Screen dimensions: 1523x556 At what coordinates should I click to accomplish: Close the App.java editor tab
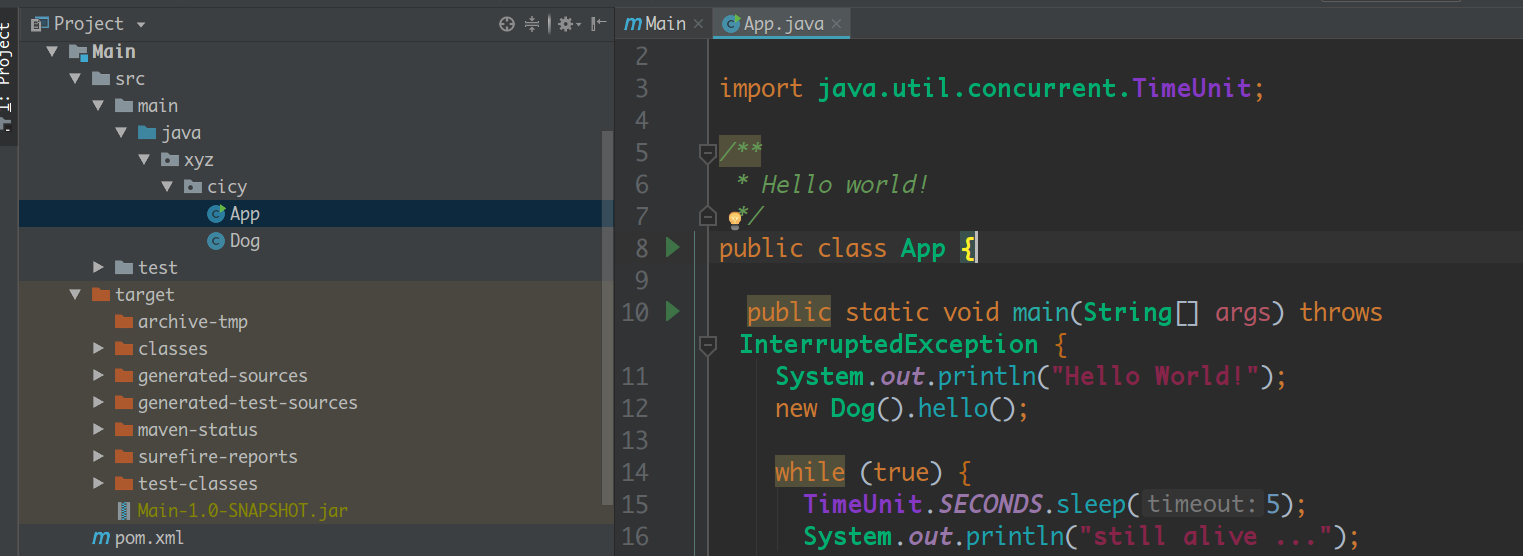pyautogui.click(x=836, y=24)
